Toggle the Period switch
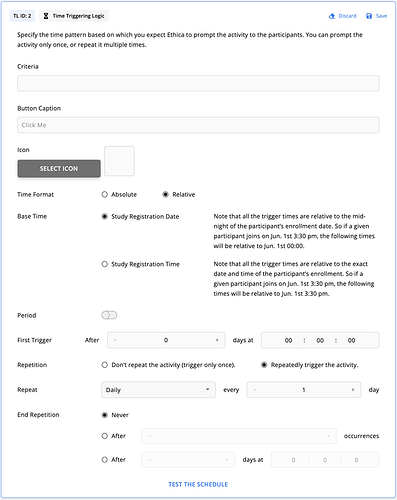The width and height of the screenshot is (397, 500). point(109,315)
